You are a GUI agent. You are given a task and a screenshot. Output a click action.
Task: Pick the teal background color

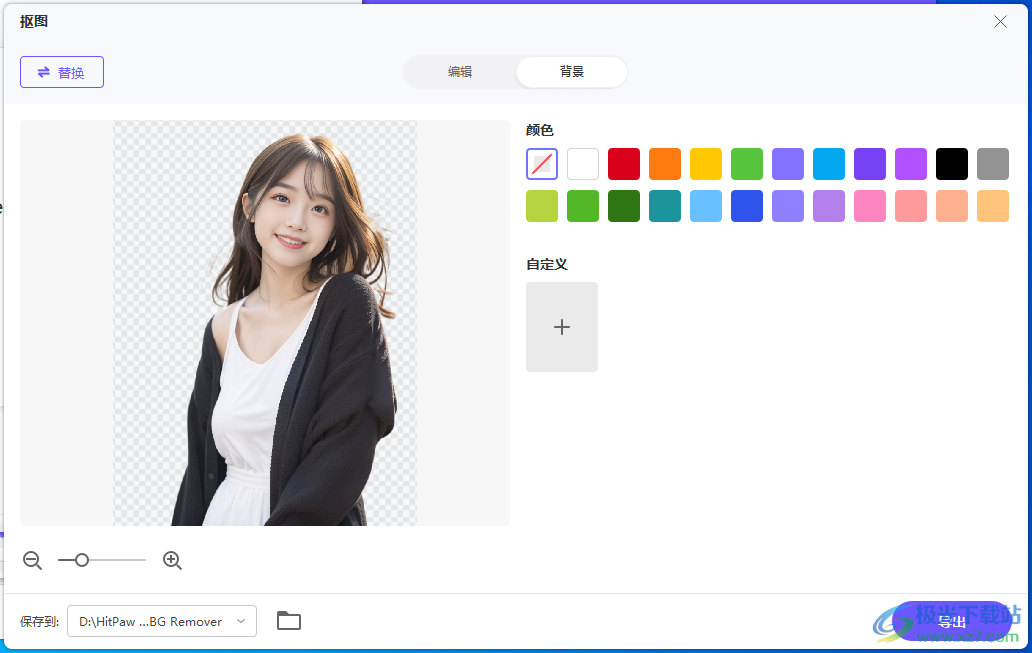click(x=664, y=206)
